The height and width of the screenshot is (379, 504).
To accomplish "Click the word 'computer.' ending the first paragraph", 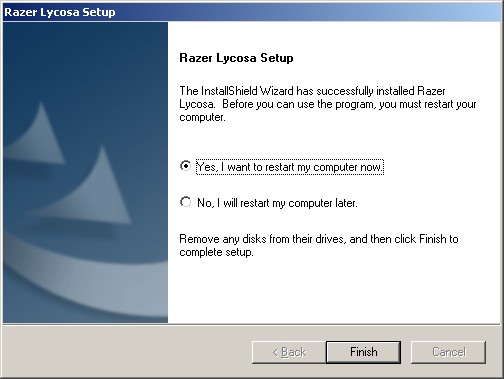I will [202, 117].
